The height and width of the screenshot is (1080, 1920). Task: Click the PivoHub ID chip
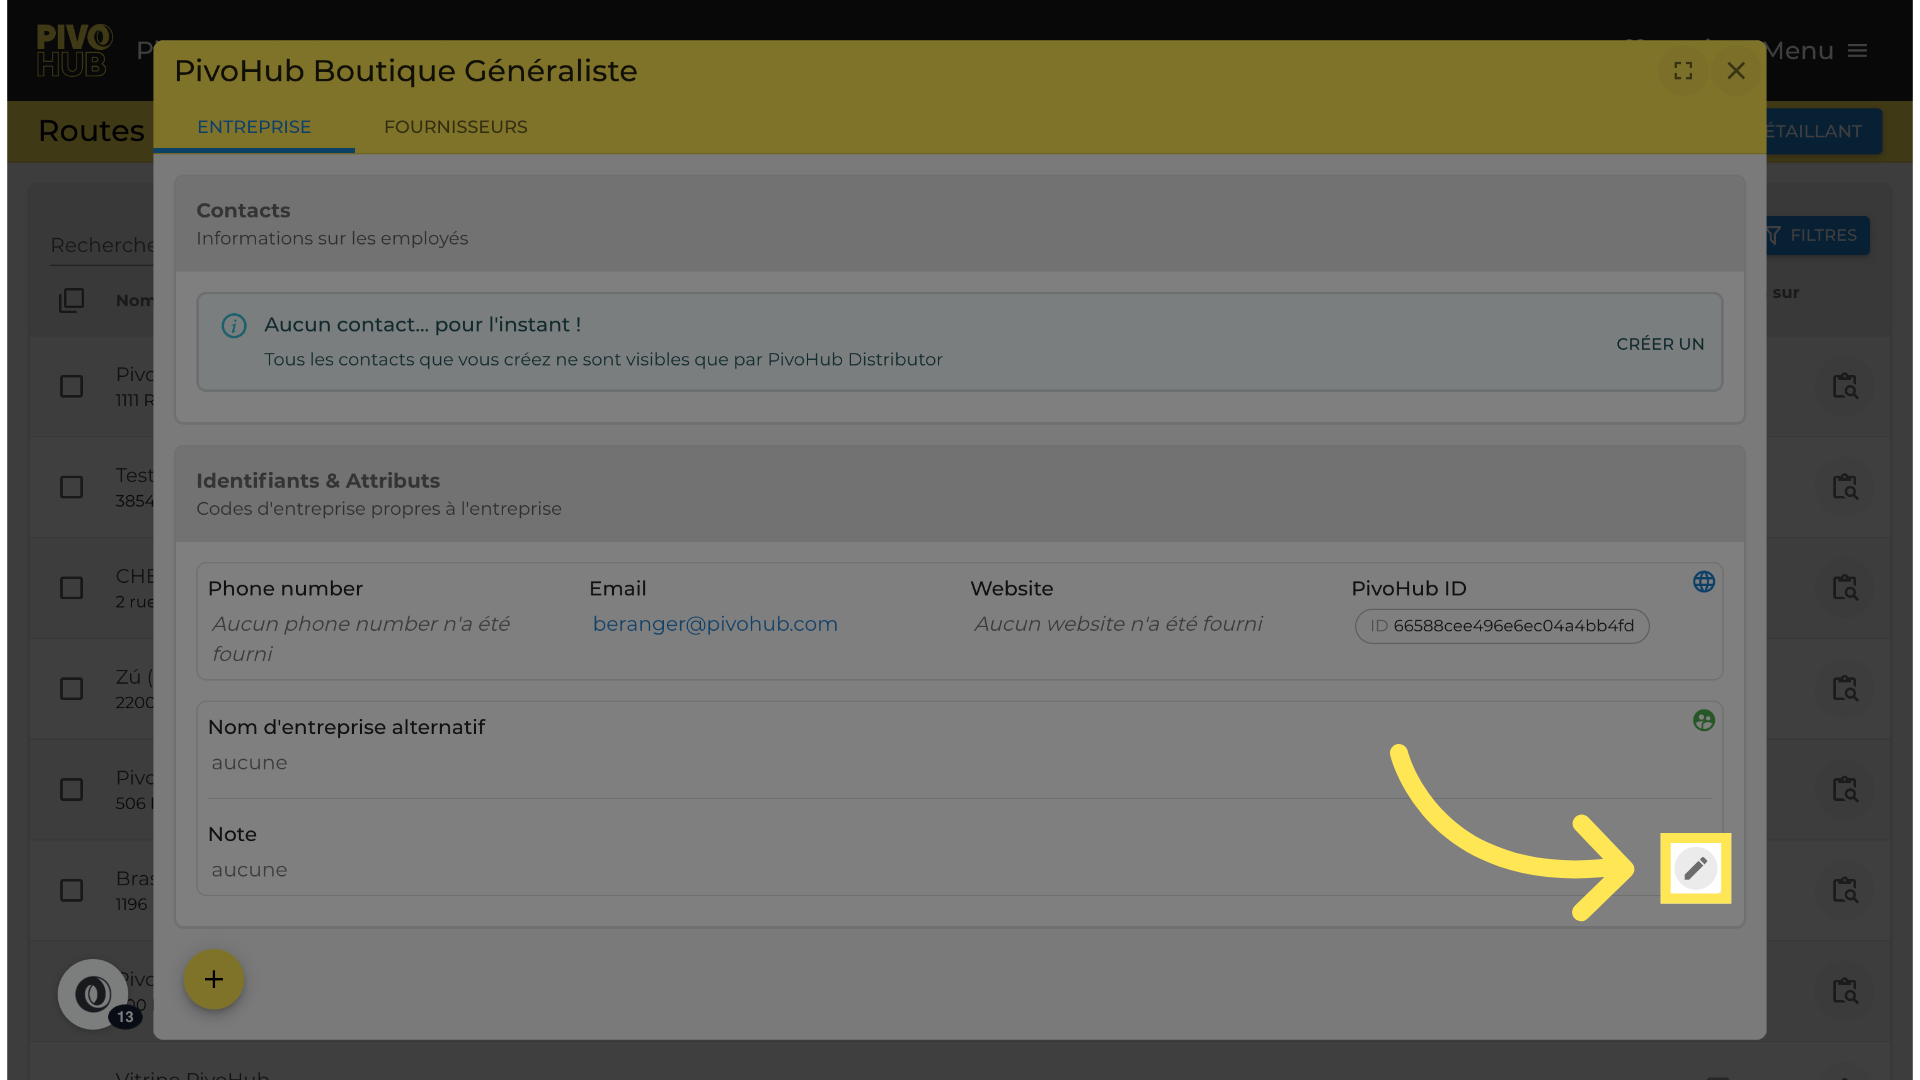coord(1501,626)
